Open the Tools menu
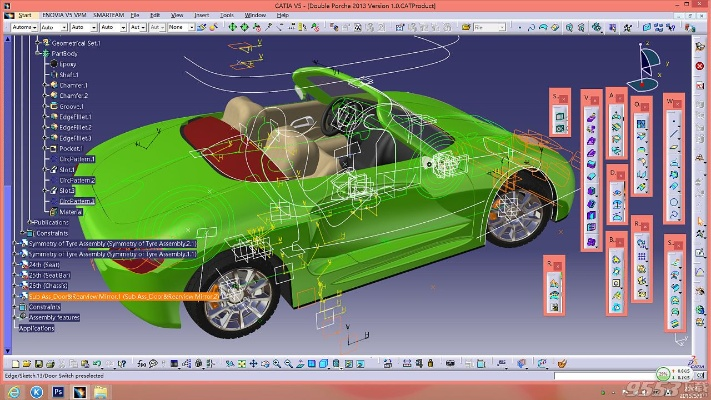Screen dimensions: 711x400 225,15
